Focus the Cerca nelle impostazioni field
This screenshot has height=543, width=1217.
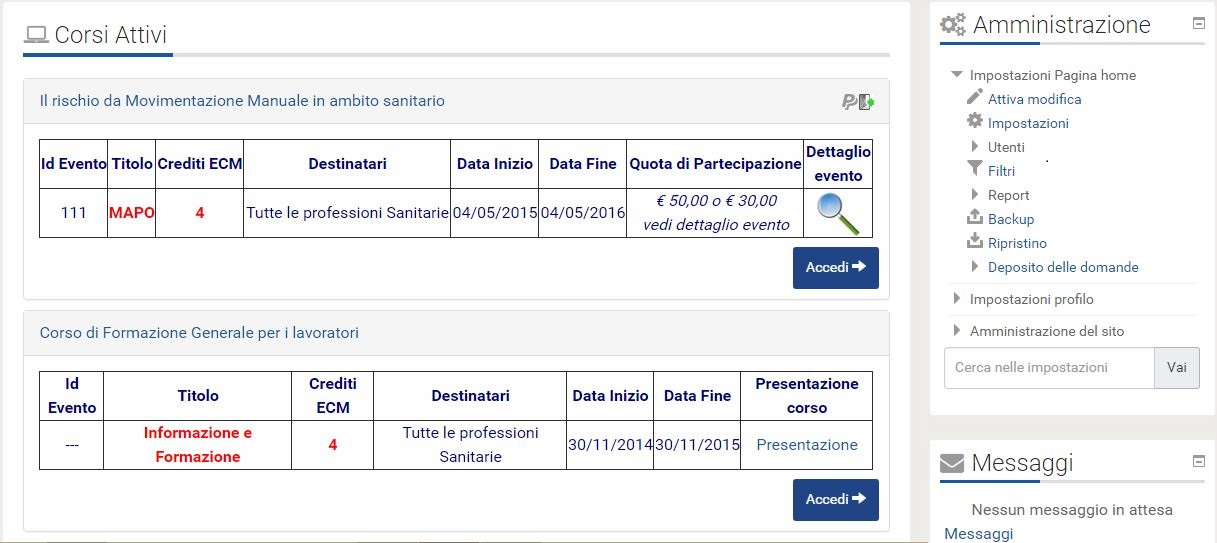point(1049,368)
